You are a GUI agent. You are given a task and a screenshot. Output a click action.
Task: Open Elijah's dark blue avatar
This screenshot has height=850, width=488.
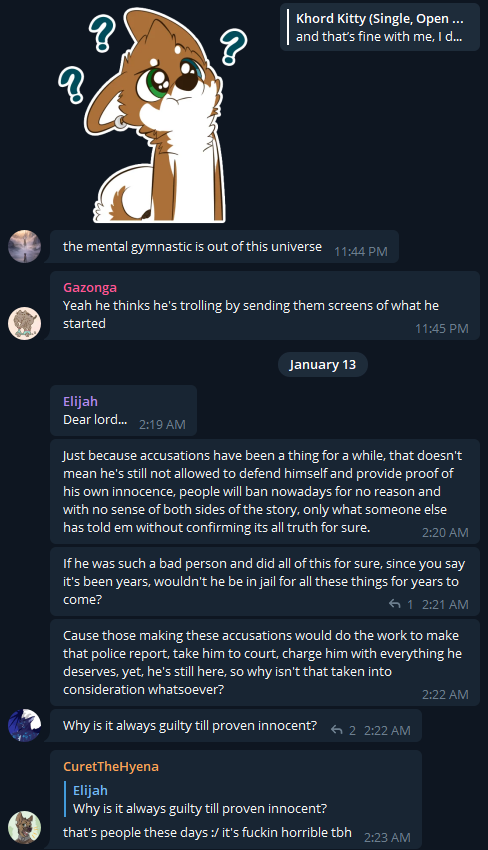(x=24, y=725)
